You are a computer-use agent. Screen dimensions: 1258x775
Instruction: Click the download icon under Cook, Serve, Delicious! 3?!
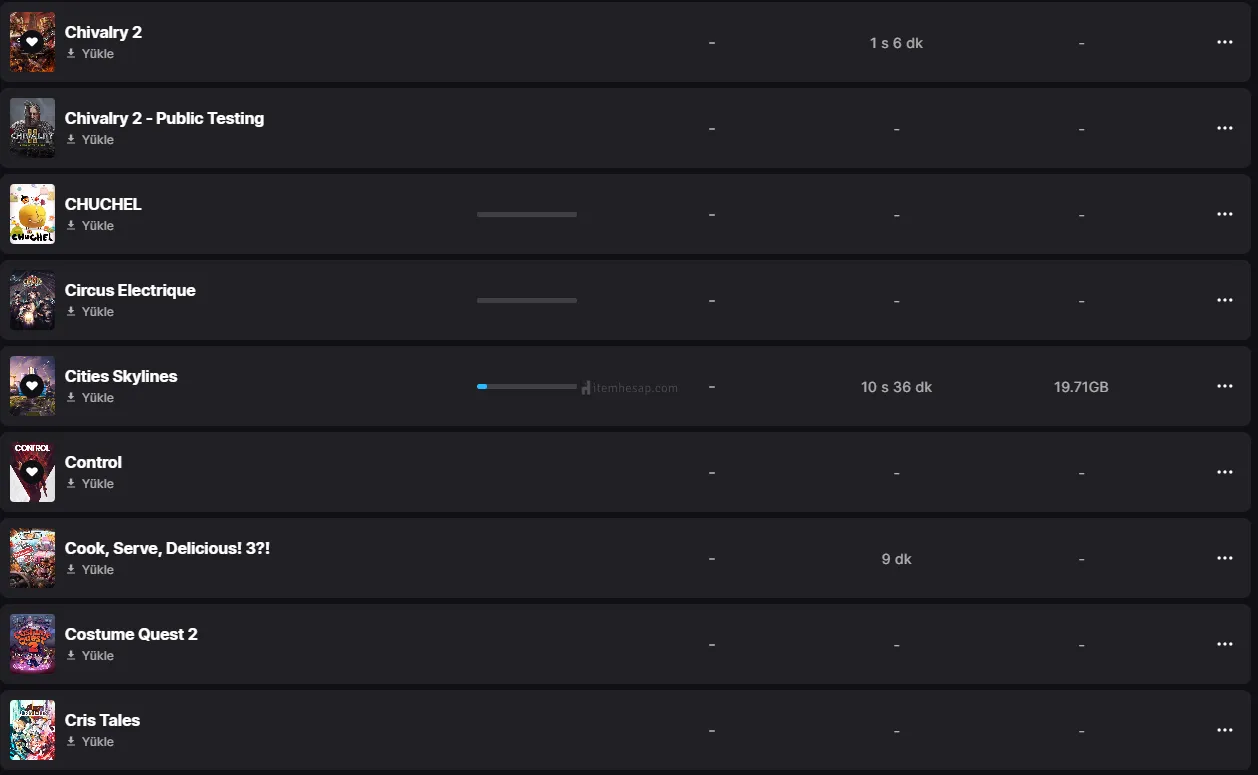[71, 570]
